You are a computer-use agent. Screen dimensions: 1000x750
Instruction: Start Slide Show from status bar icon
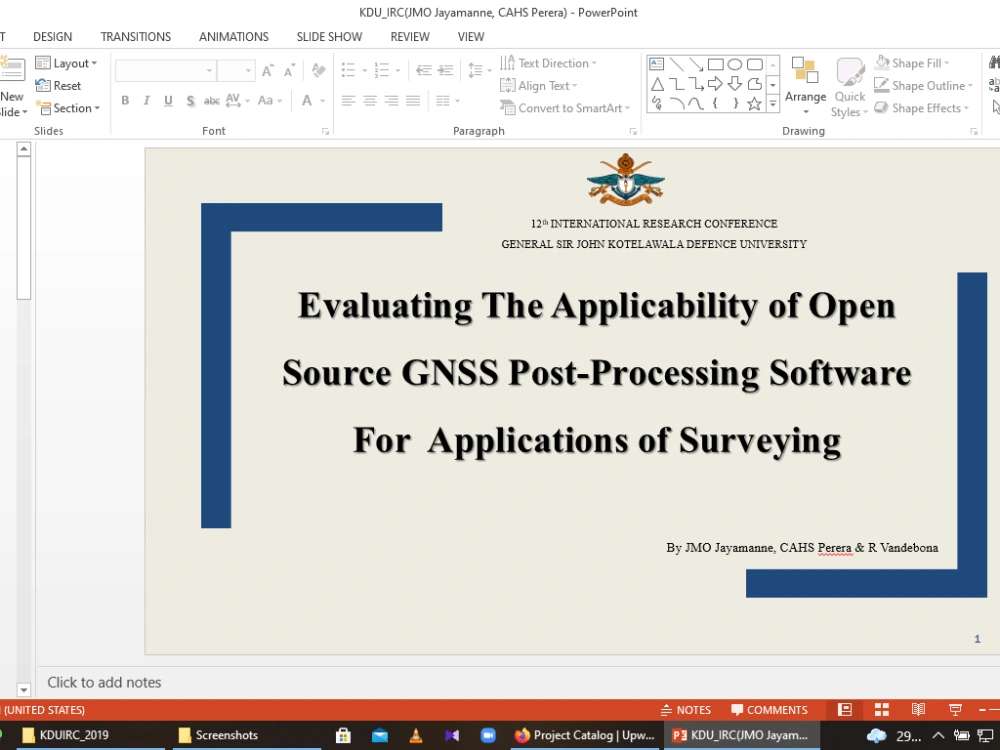click(x=955, y=710)
